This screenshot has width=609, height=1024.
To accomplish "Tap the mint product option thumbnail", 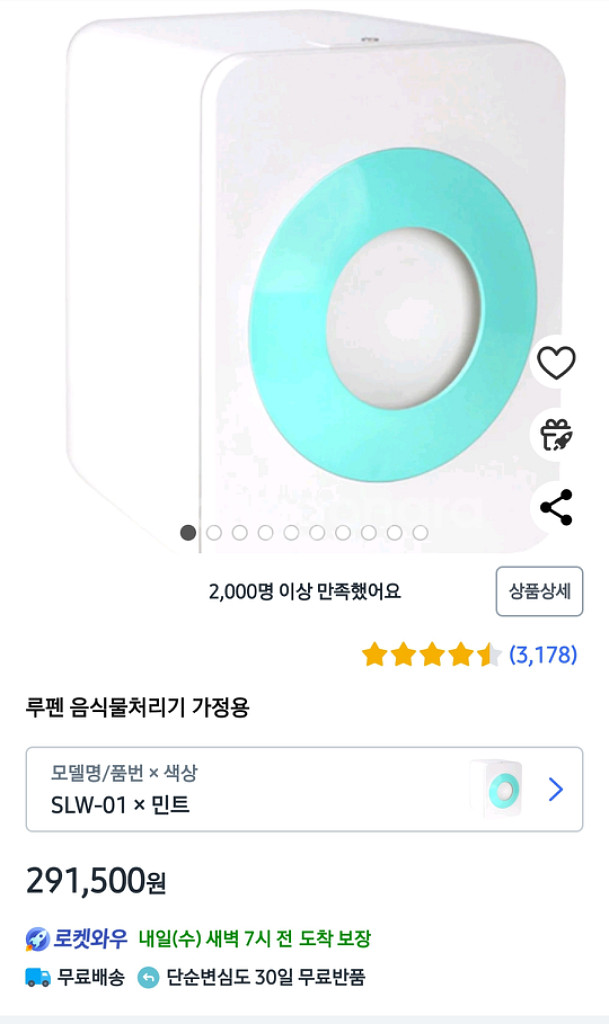I will (496, 789).
